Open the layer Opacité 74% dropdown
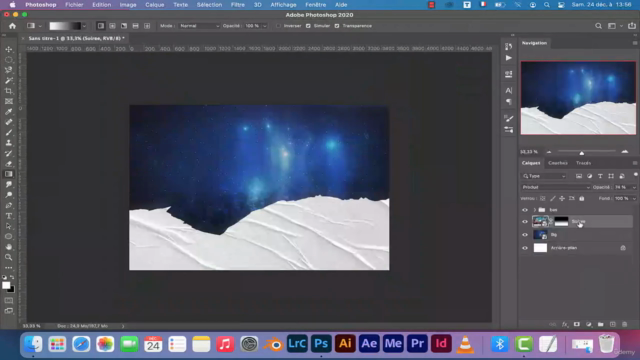This screenshot has width=640, height=360. [x=634, y=187]
